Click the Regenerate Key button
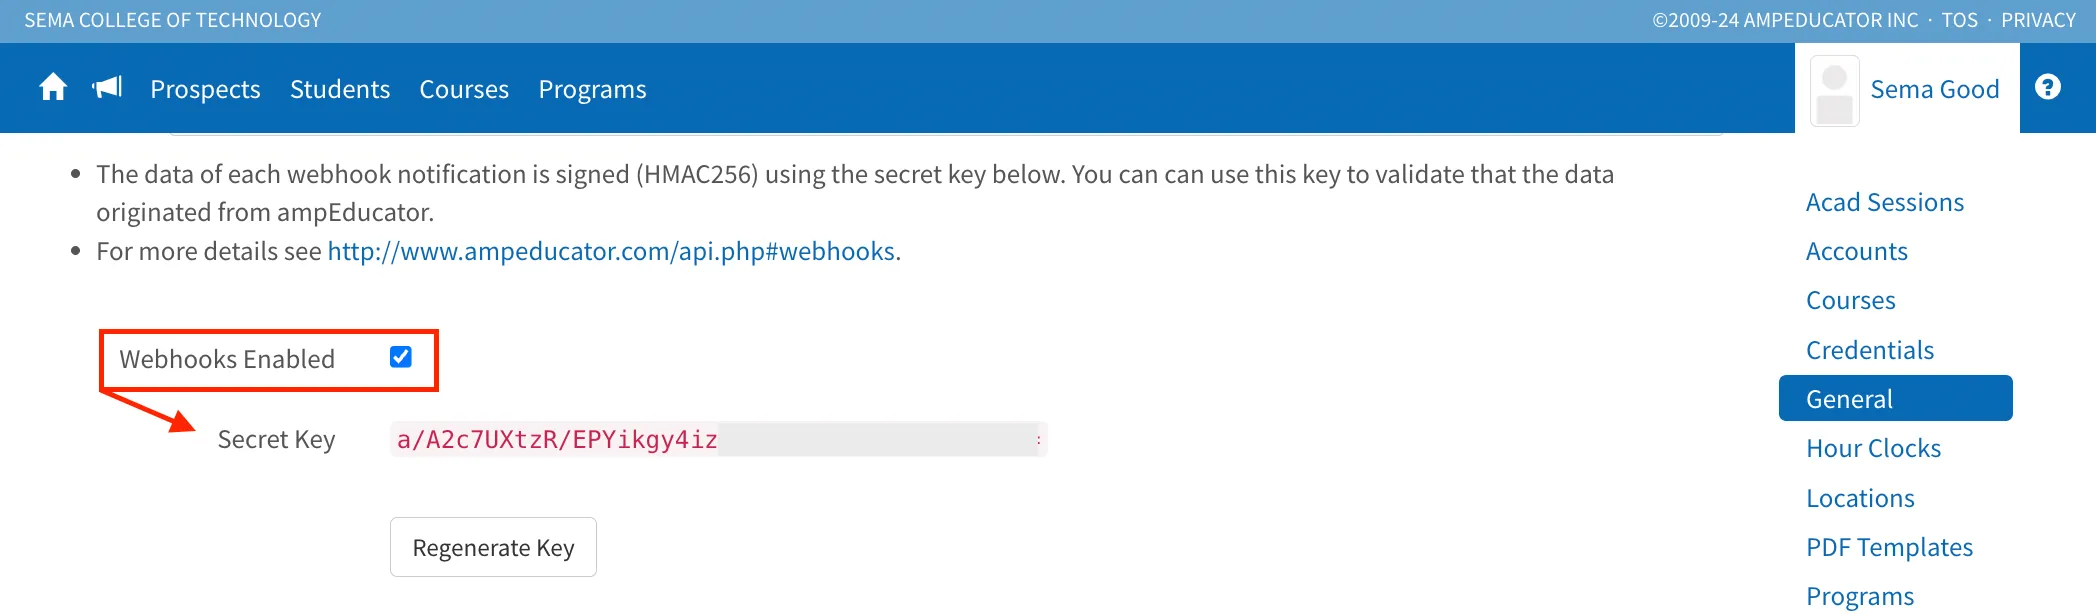This screenshot has height=614, width=2096. pyautogui.click(x=493, y=547)
